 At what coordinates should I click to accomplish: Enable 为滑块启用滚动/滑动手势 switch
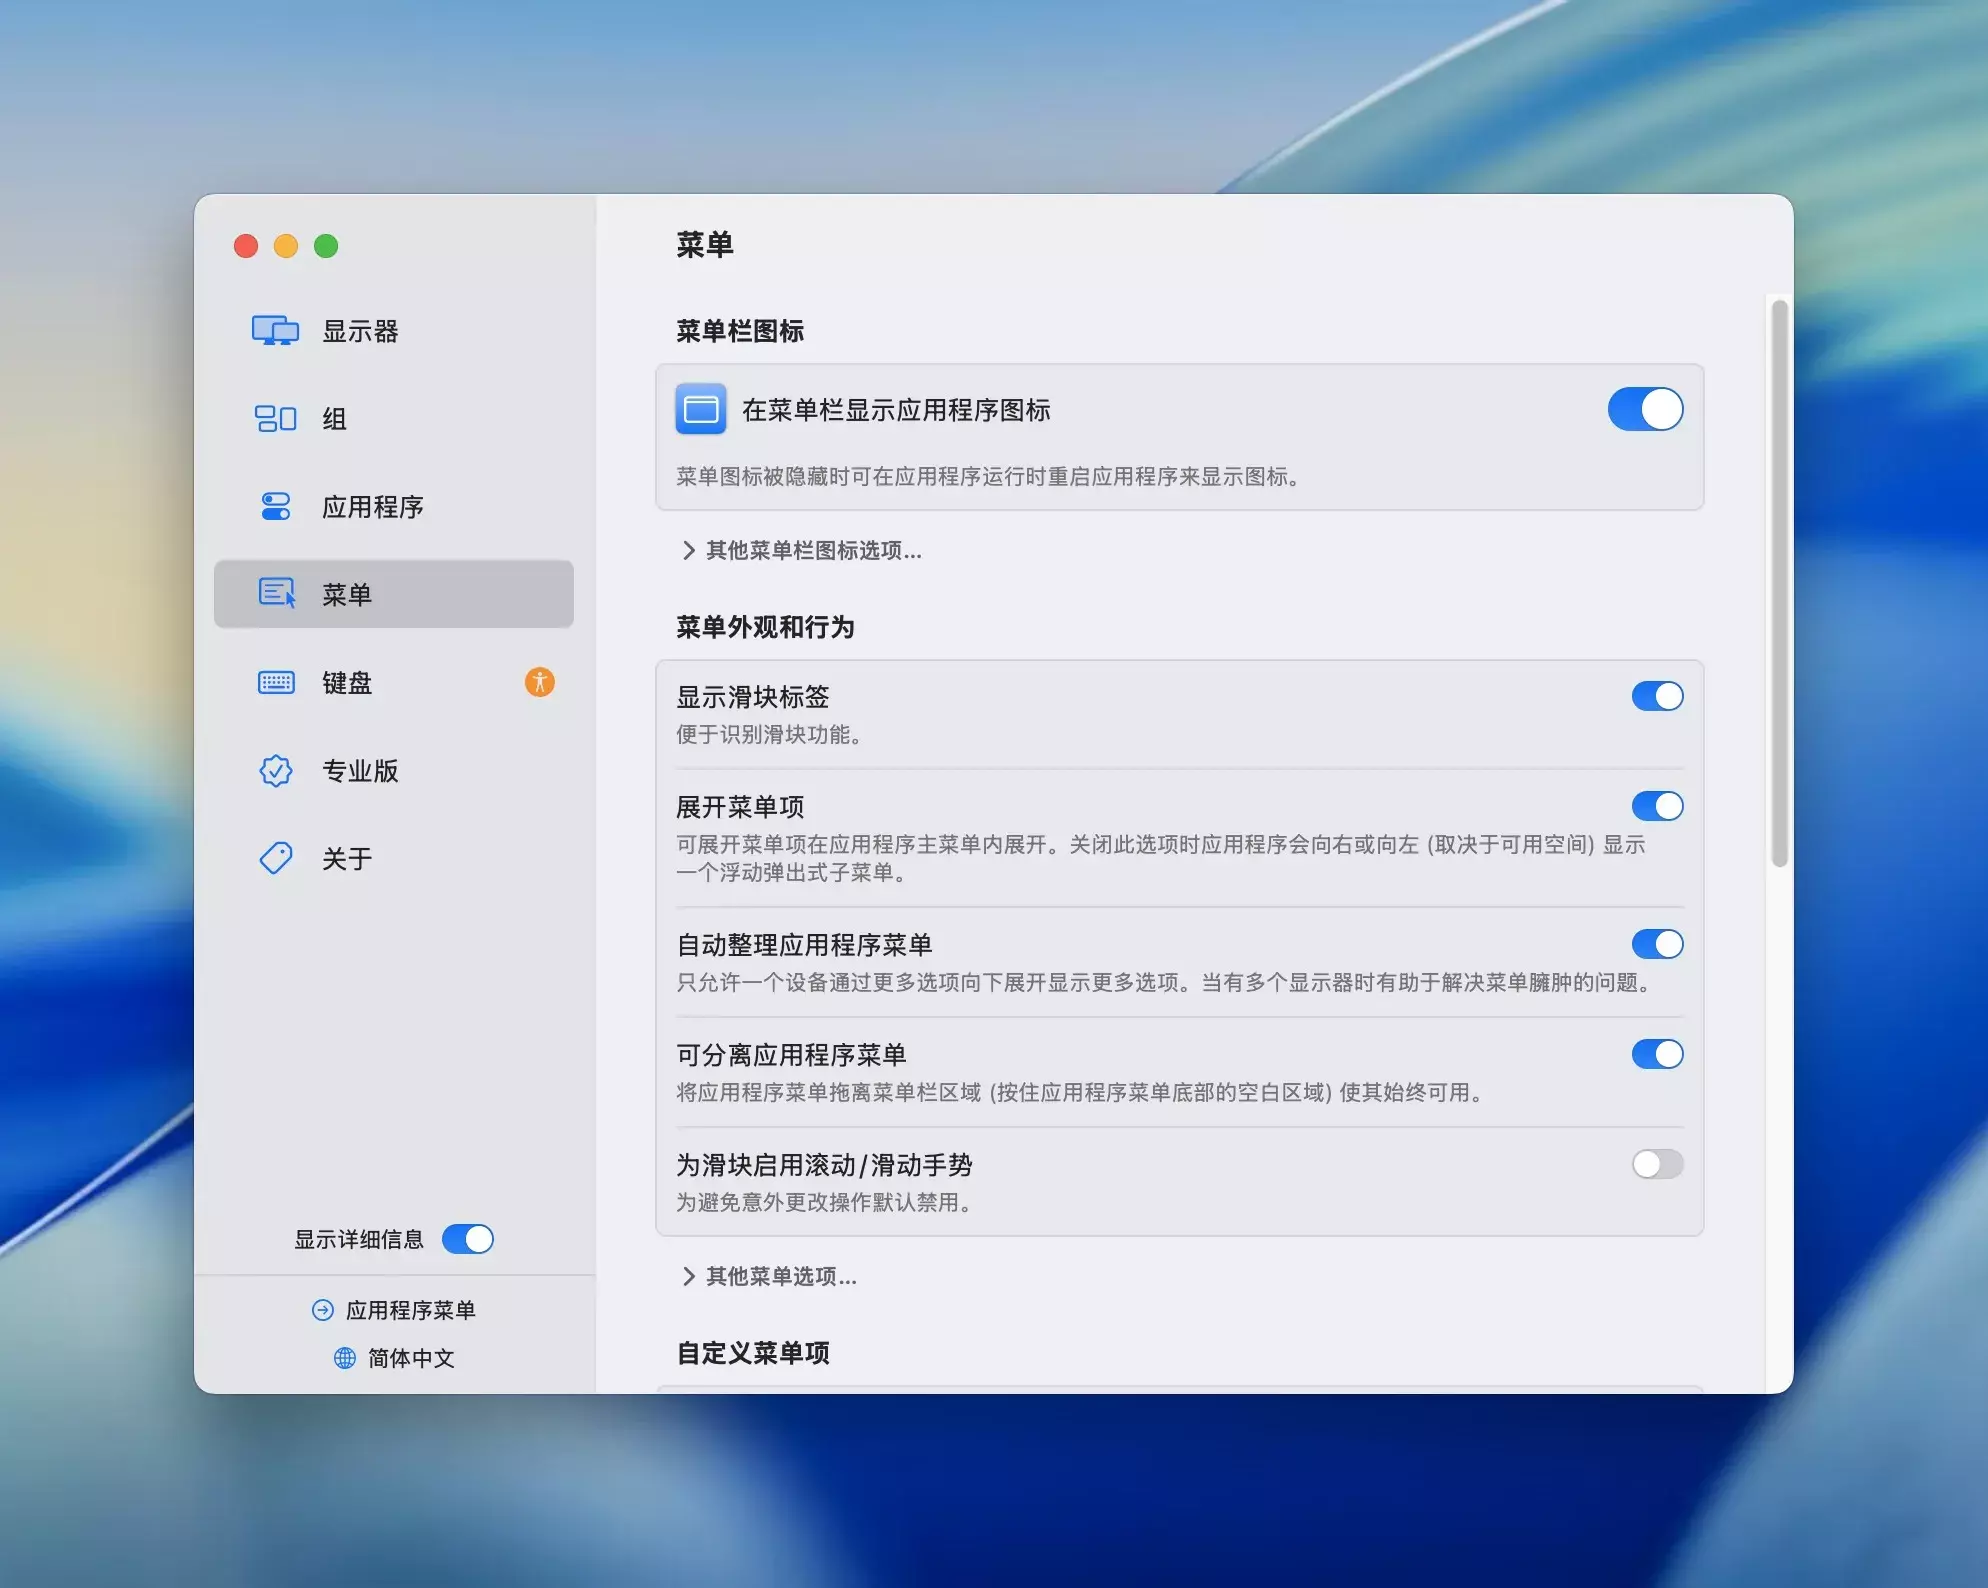click(1656, 1164)
